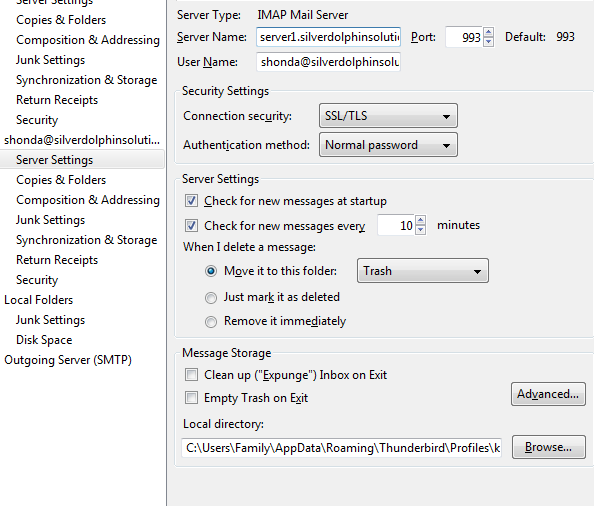Screen dimensions: 594x506
Task: Click in the Server Name input field
Action: (x=328, y=37)
